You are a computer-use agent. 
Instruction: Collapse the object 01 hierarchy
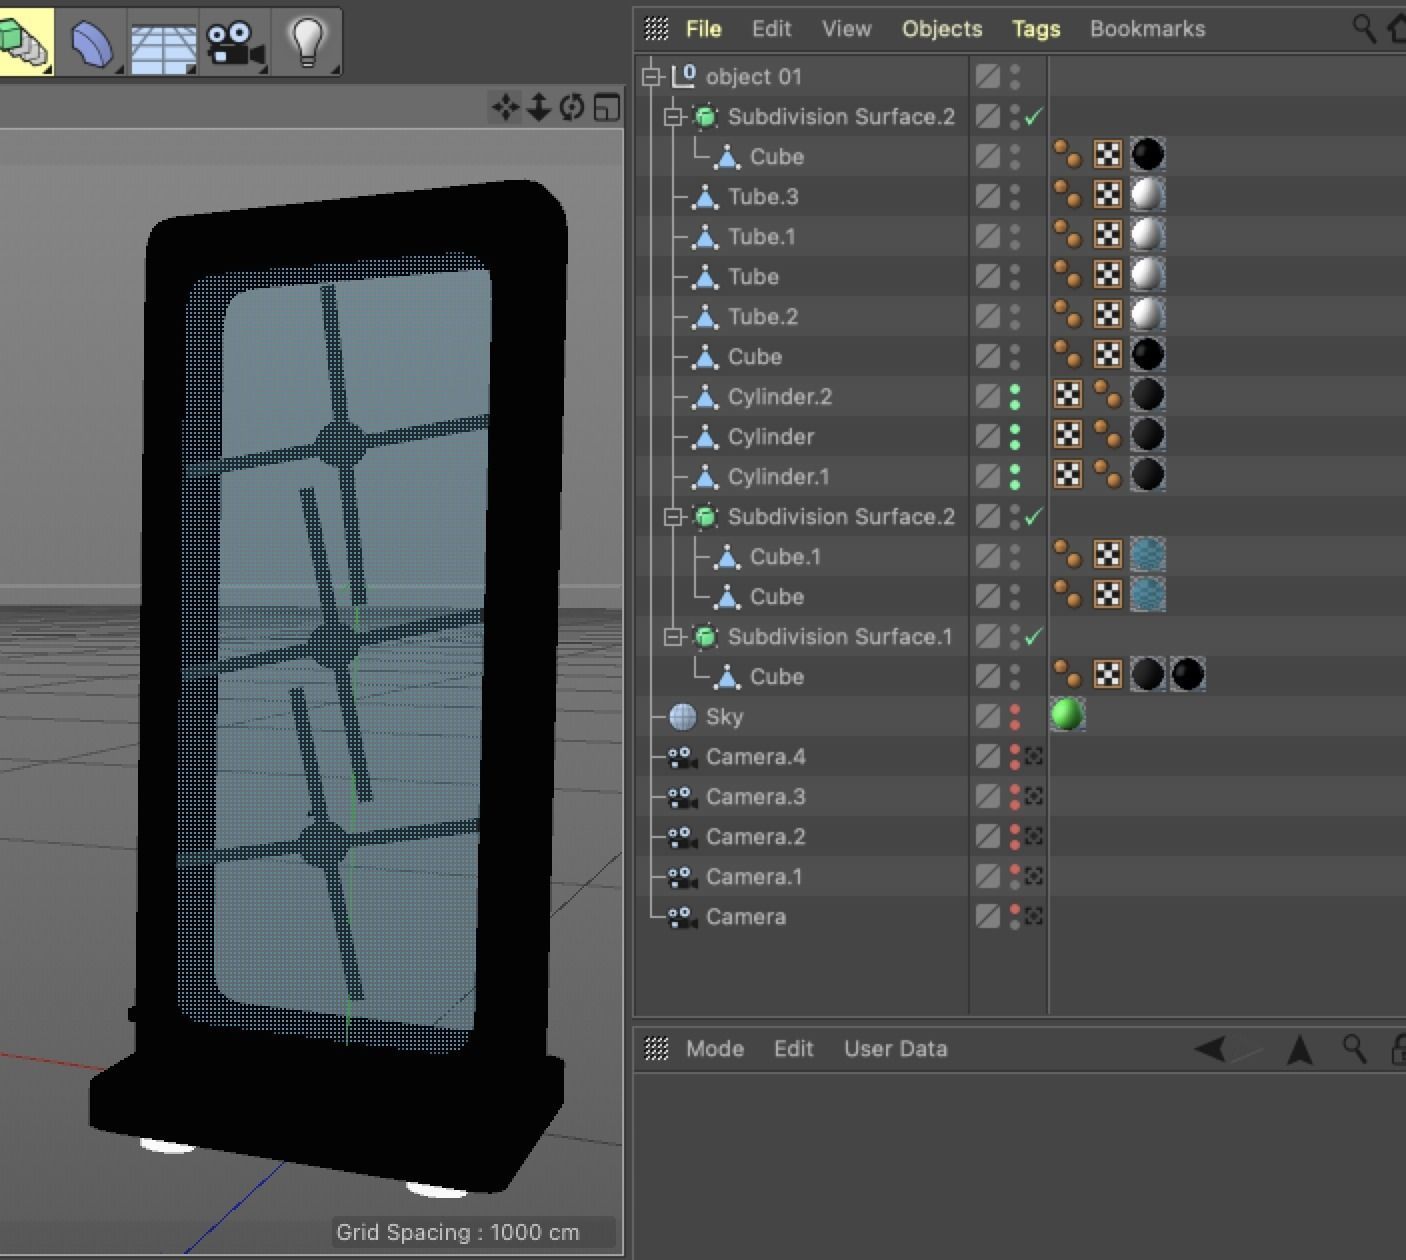[x=653, y=77]
